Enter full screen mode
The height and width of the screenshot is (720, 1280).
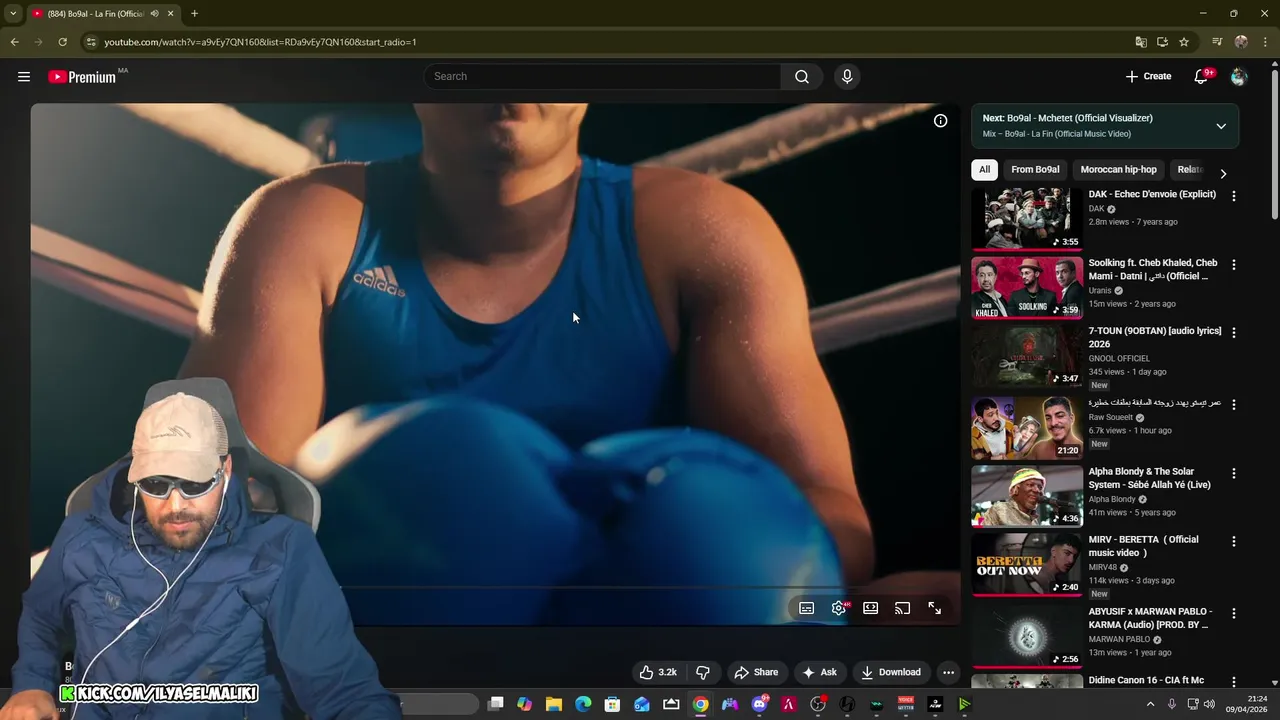pyautogui.click(x=935, y=608)
